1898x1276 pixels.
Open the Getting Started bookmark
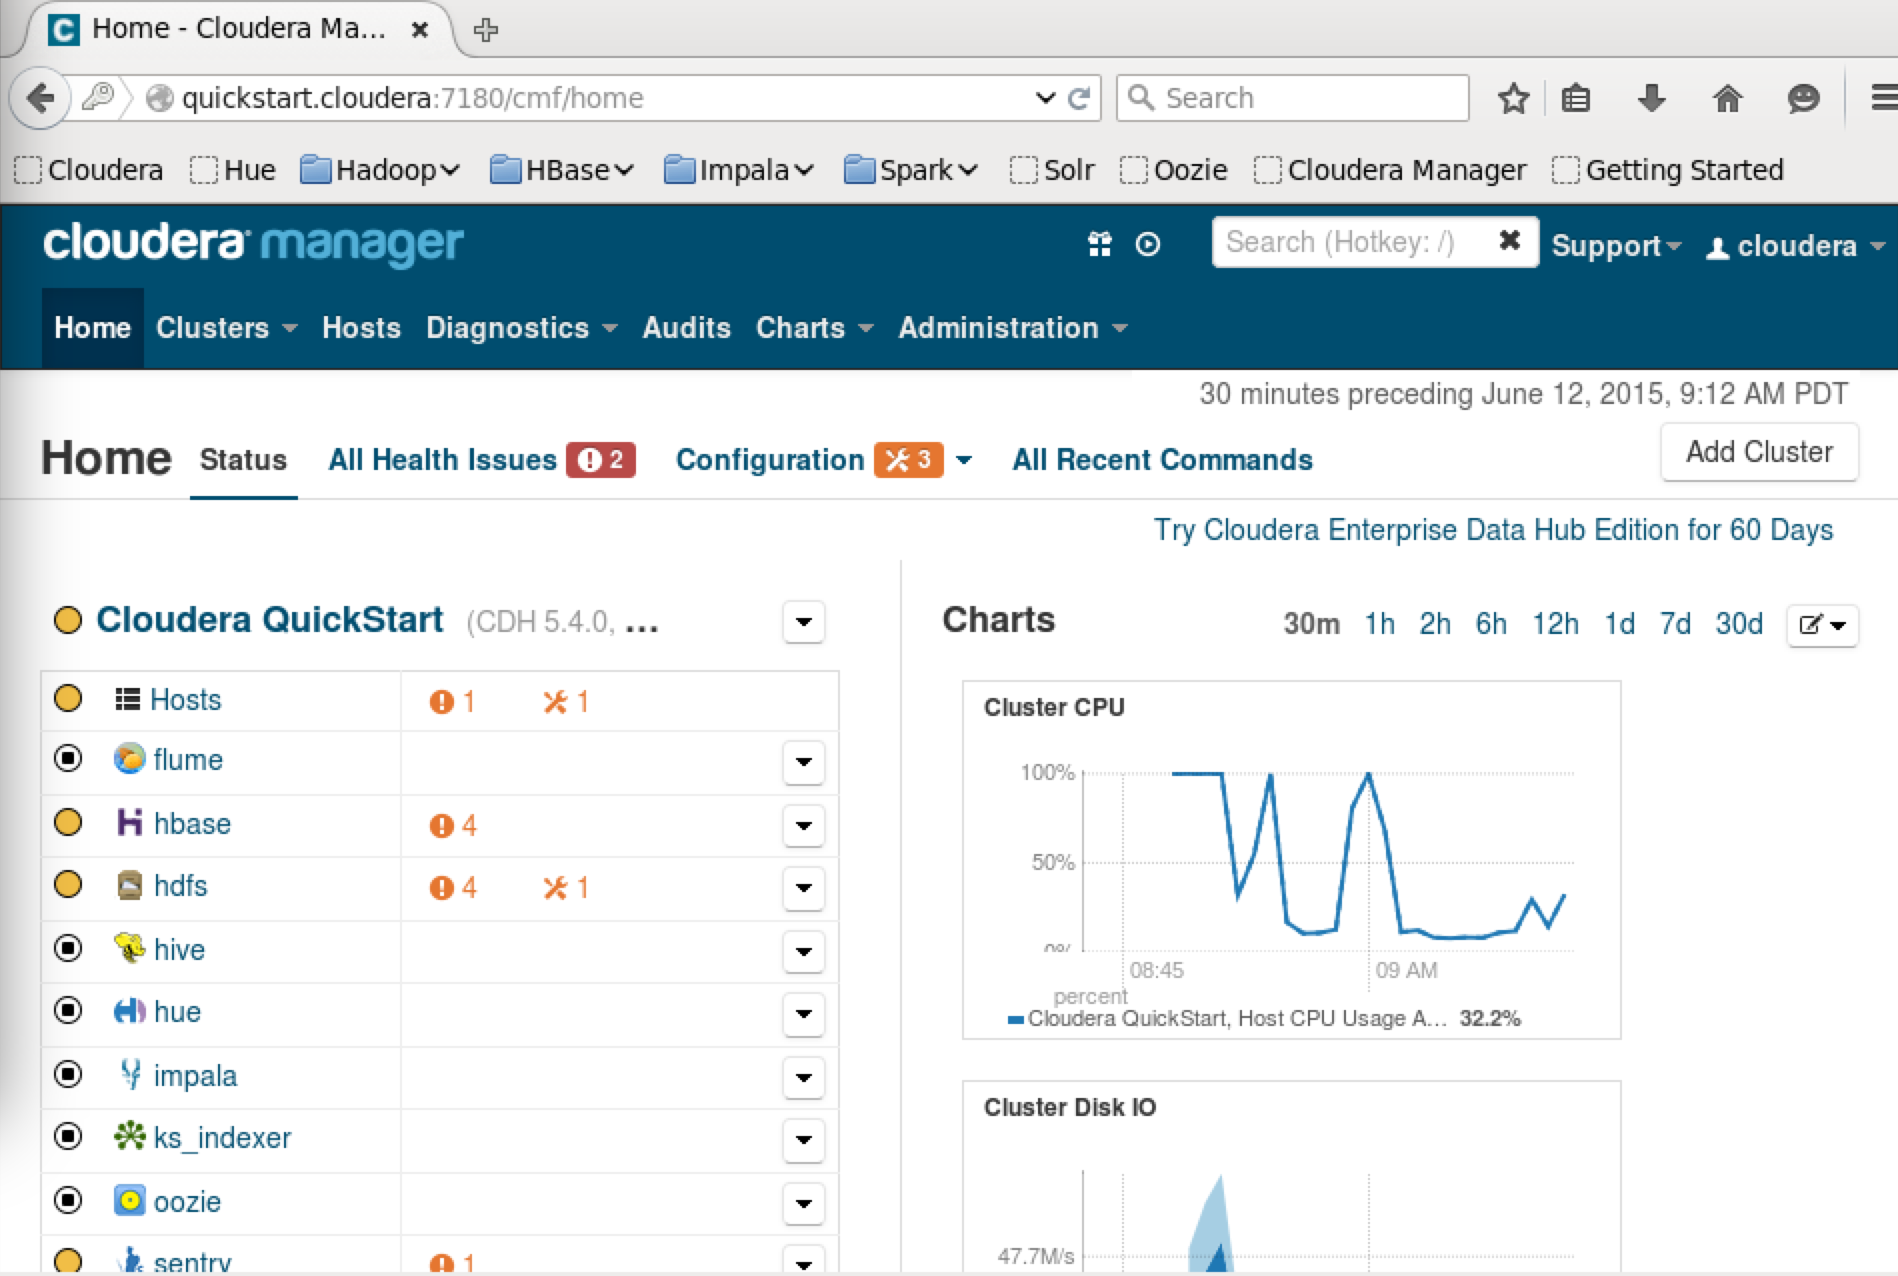1668,170
